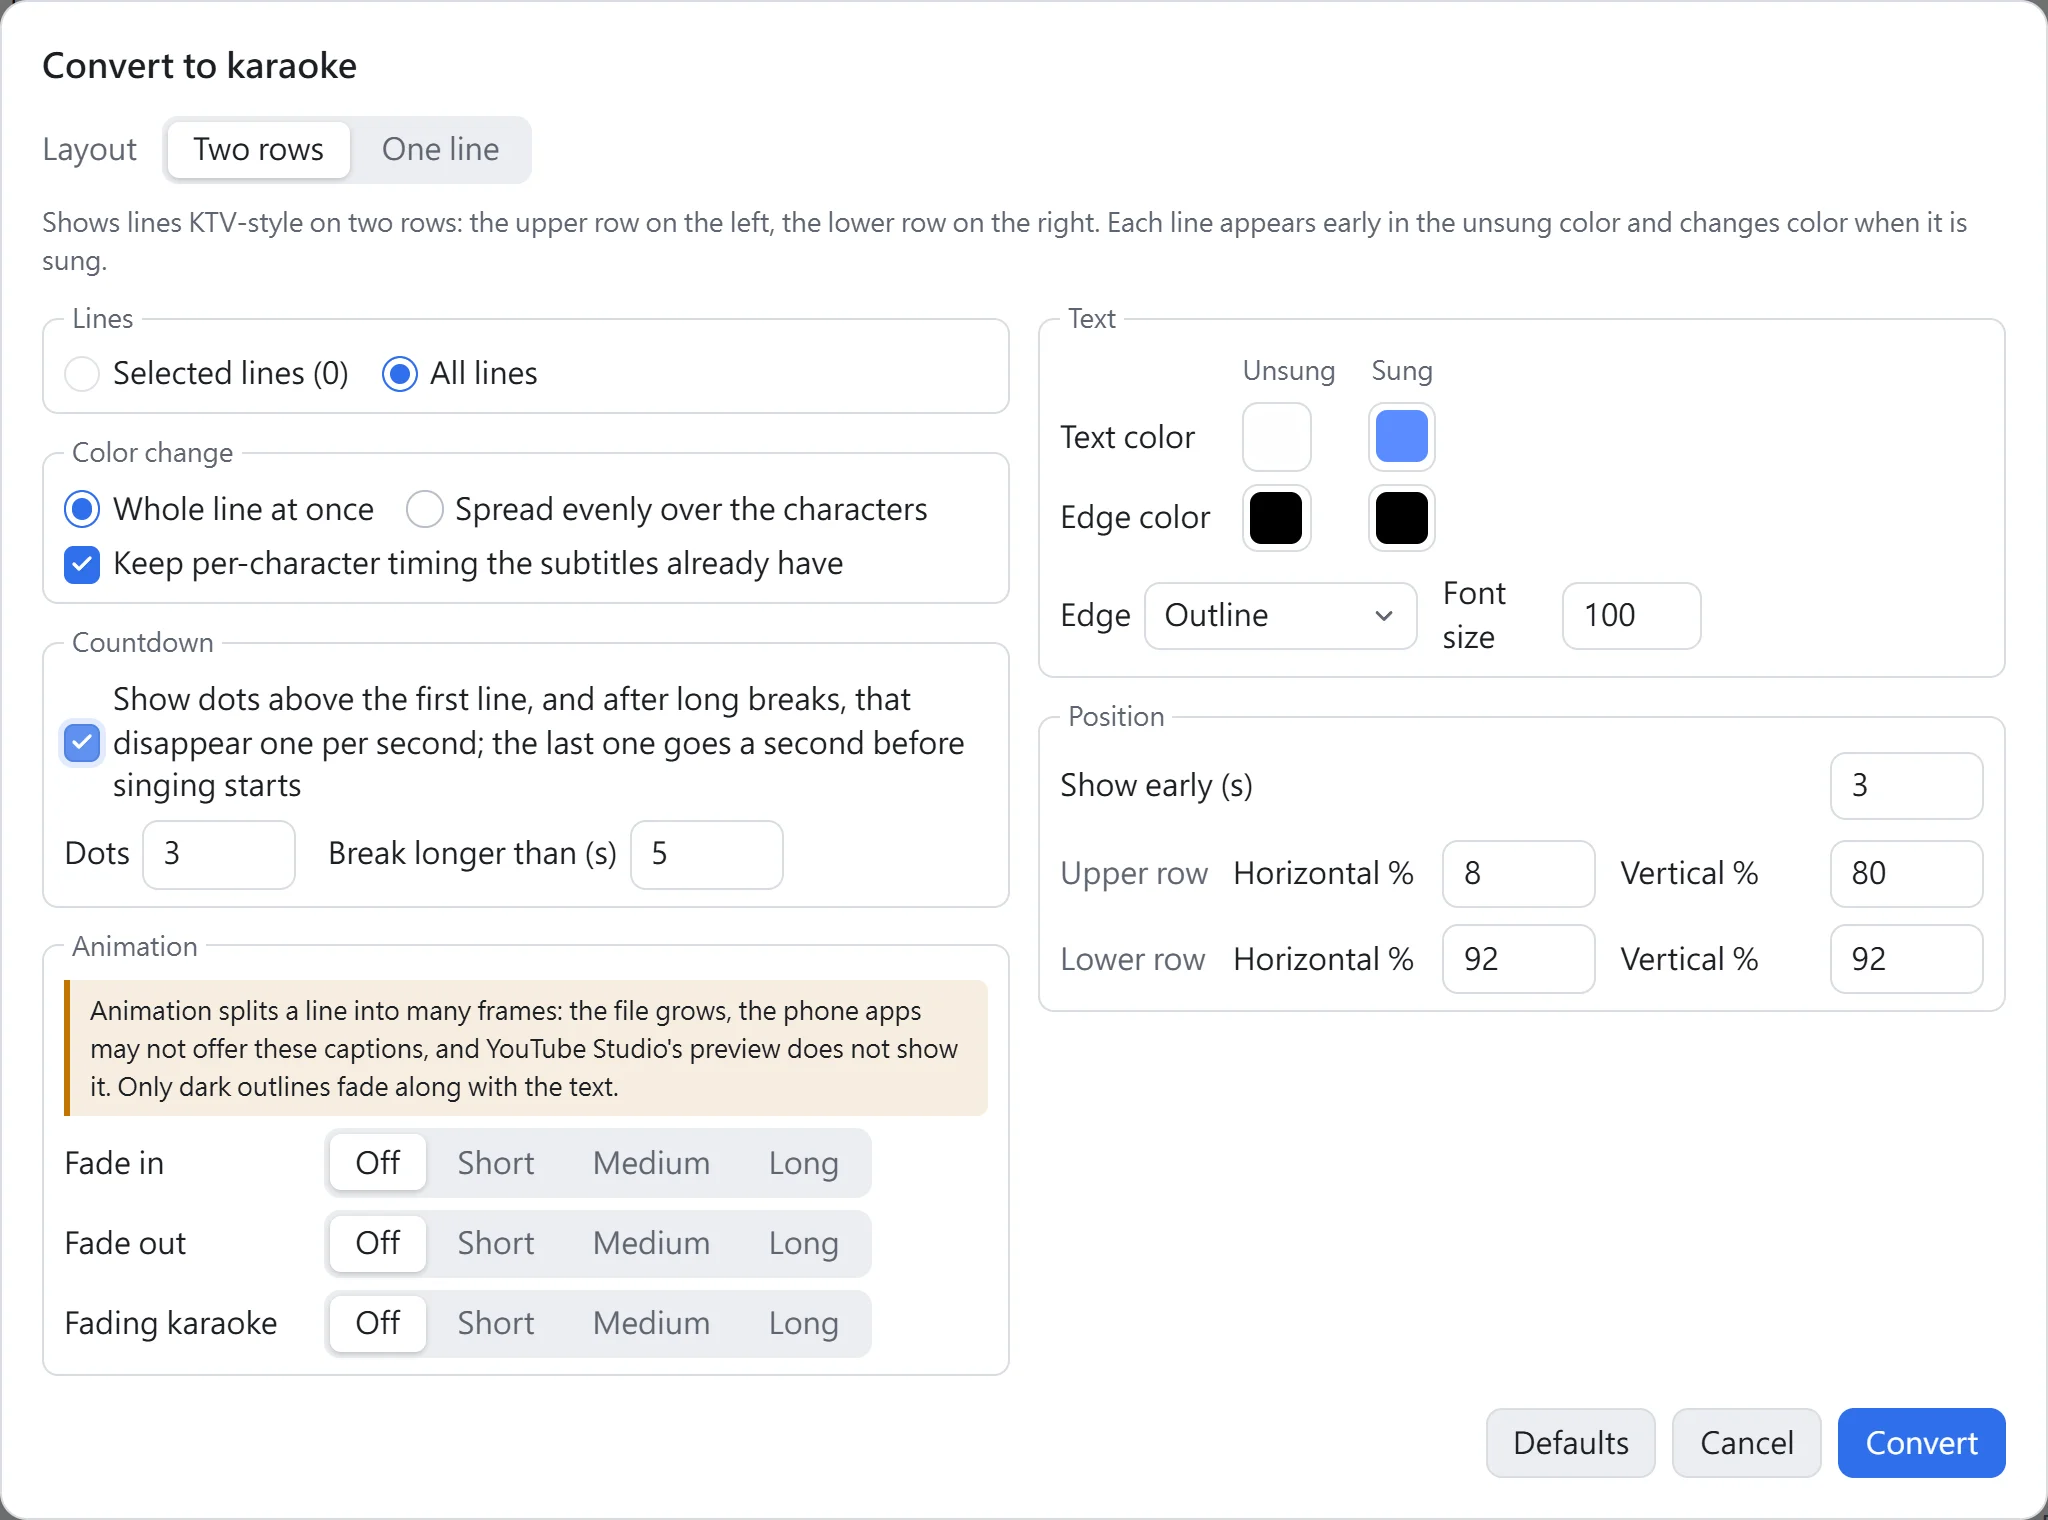
Task: Set Fading karaoke to Short
Action: [496, 1323]
